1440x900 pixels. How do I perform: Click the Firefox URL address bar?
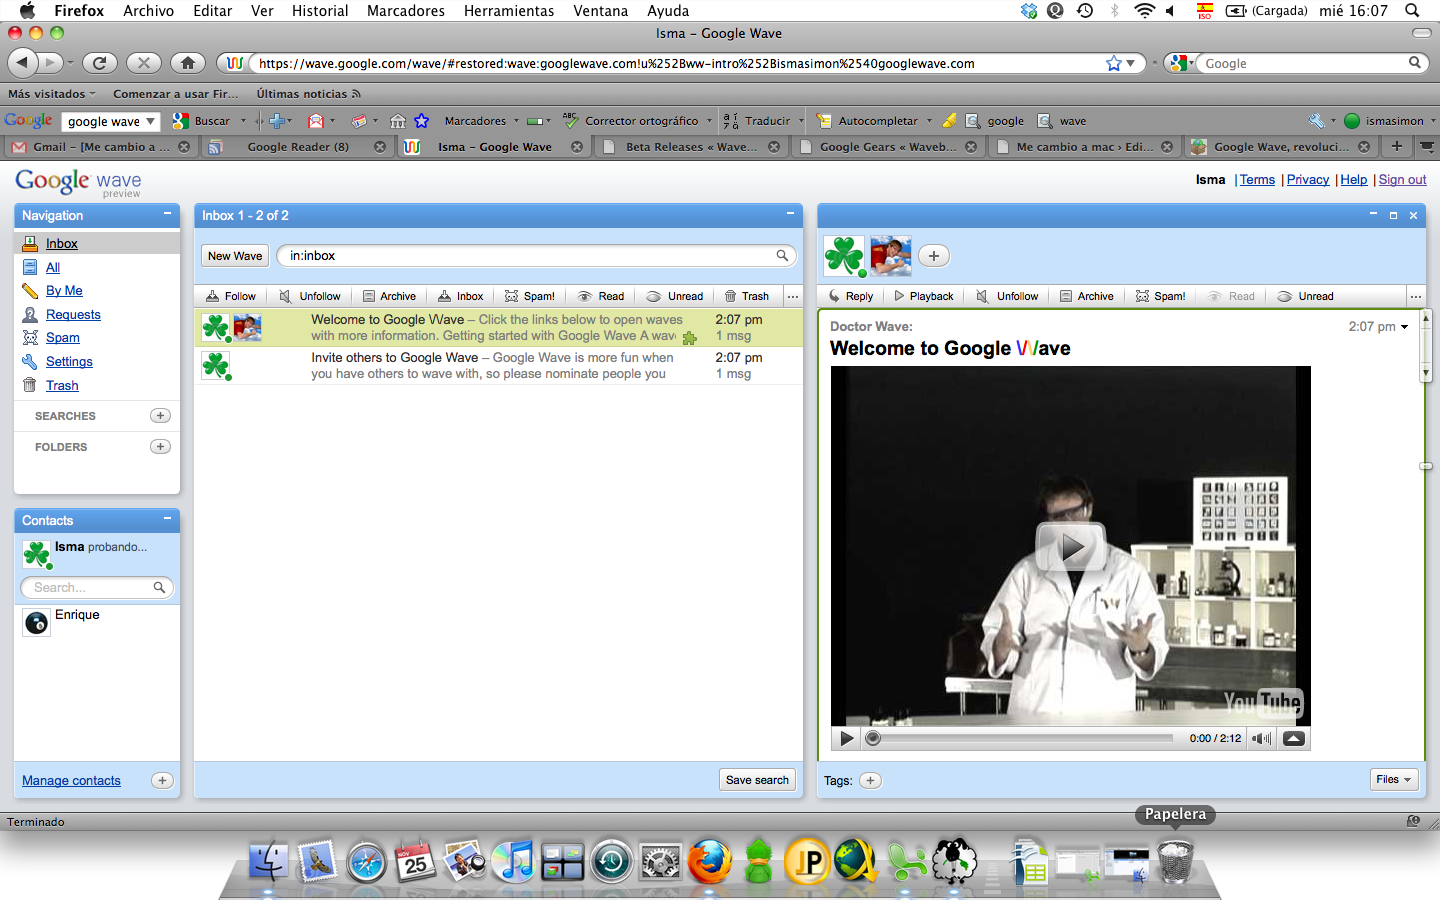tap(680, 63)
